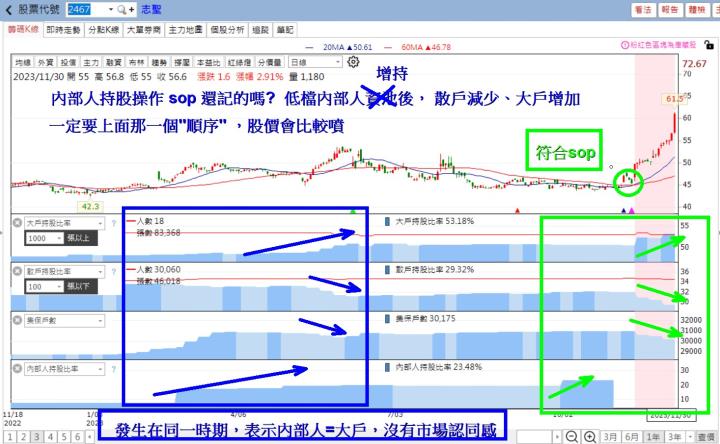720x444 pixels.
Task: Switch to the 即時走勢 tab
Action: (x=63, y=30)
